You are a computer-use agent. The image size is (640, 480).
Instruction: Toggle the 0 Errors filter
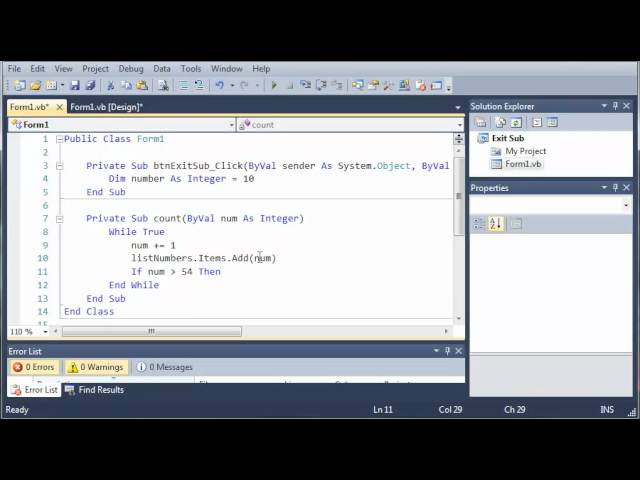[34, 367]
